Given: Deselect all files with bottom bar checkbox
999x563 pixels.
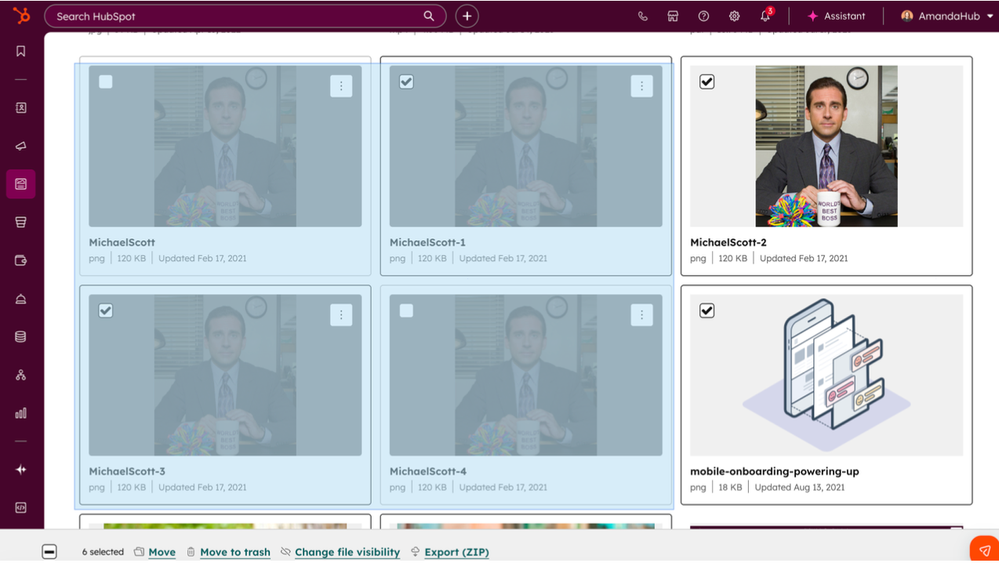Looking at the screenshot, I should point(49,552).
